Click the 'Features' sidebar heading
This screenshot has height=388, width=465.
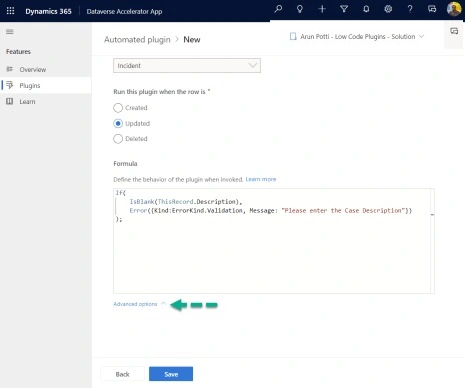pyautogui.click(x=18, y=52)
